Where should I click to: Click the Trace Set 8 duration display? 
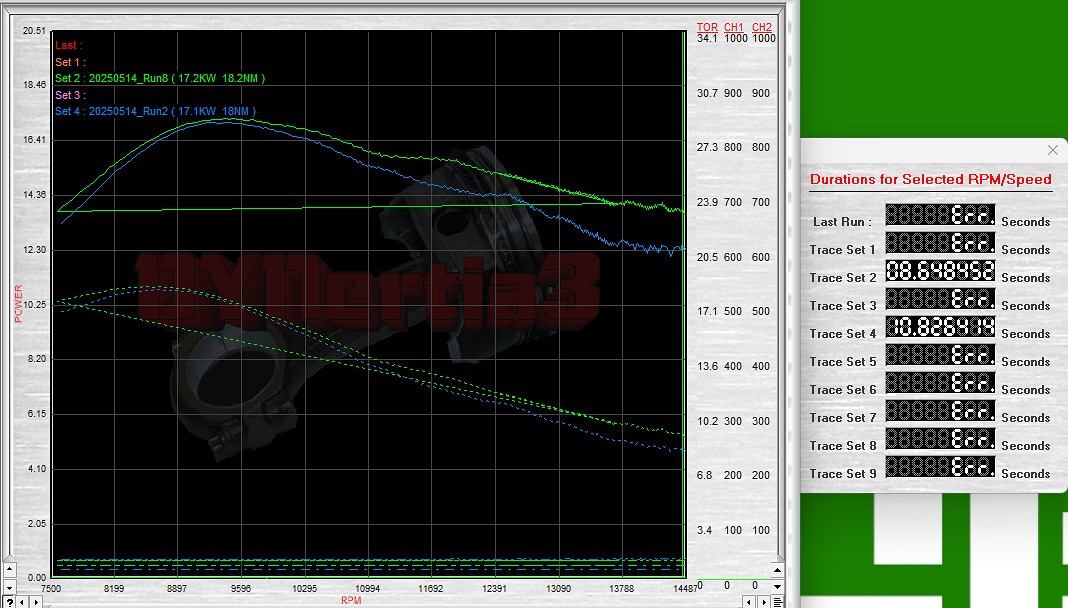pos(940,438)
